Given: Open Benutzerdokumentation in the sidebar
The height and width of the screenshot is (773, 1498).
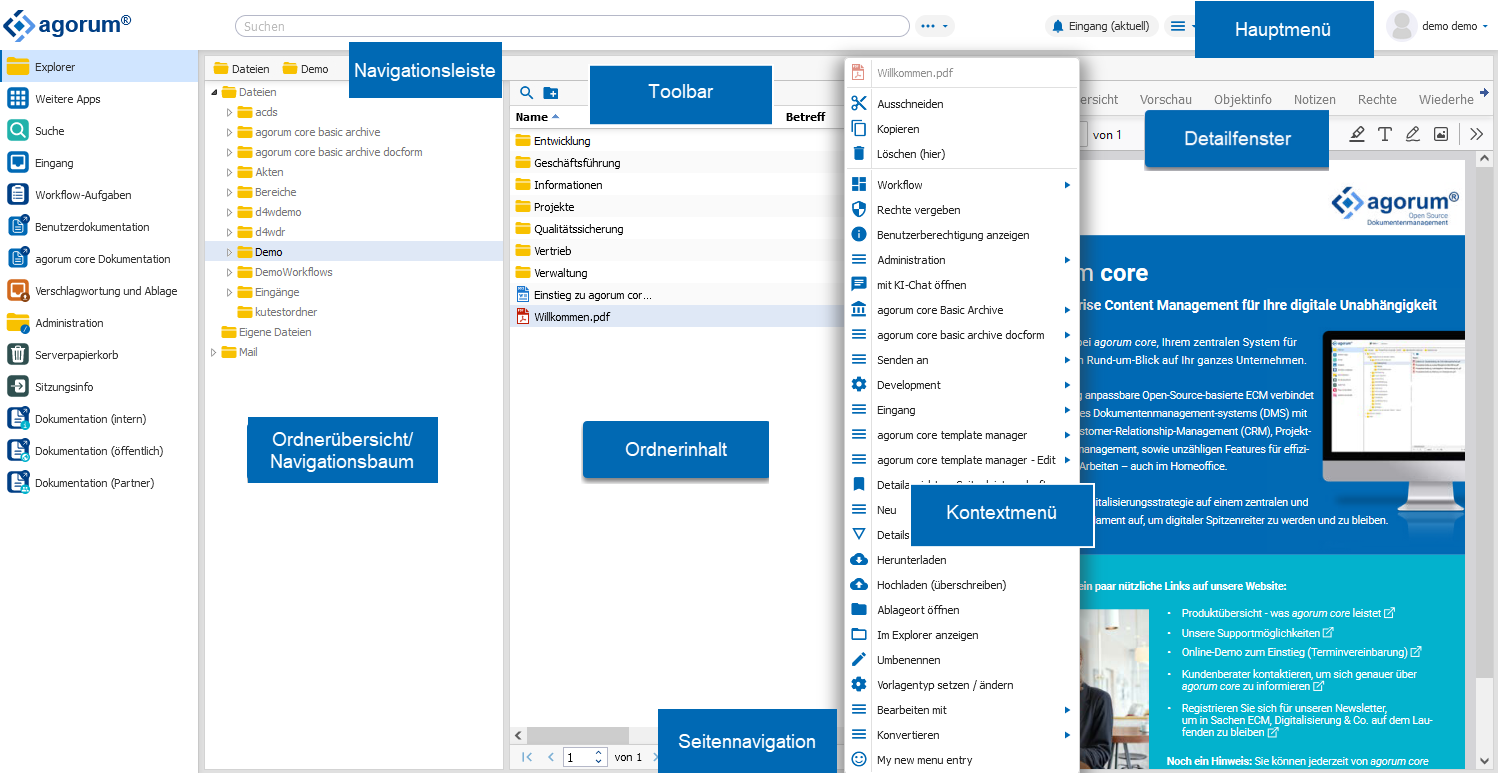Looking at the screenshot, I should pos(98,227).
